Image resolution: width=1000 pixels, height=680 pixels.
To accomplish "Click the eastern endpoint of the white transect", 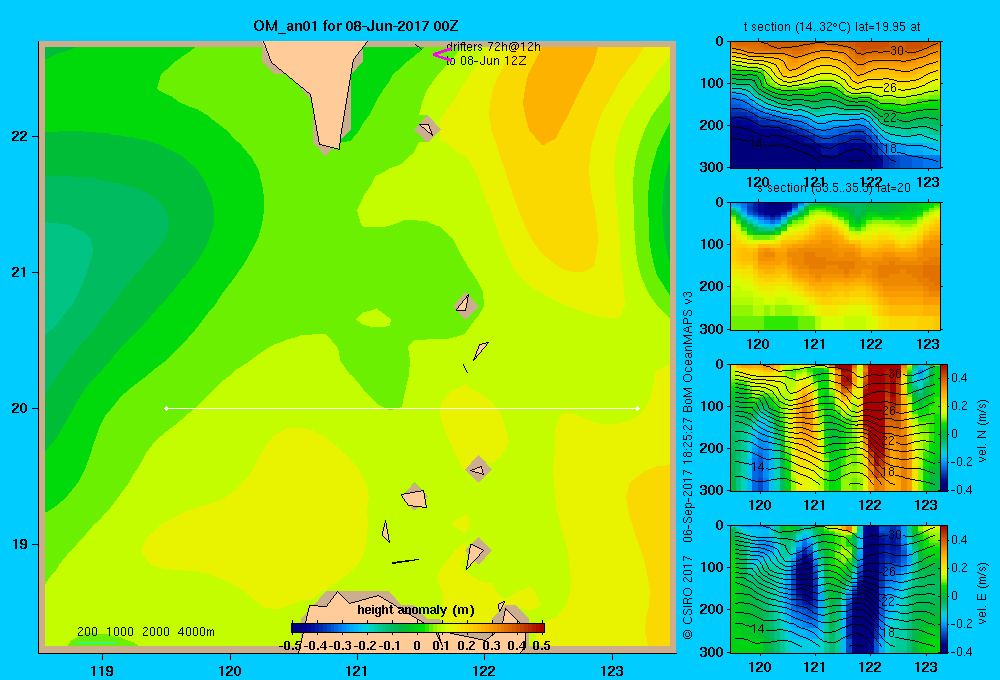I will pos(638,408).
